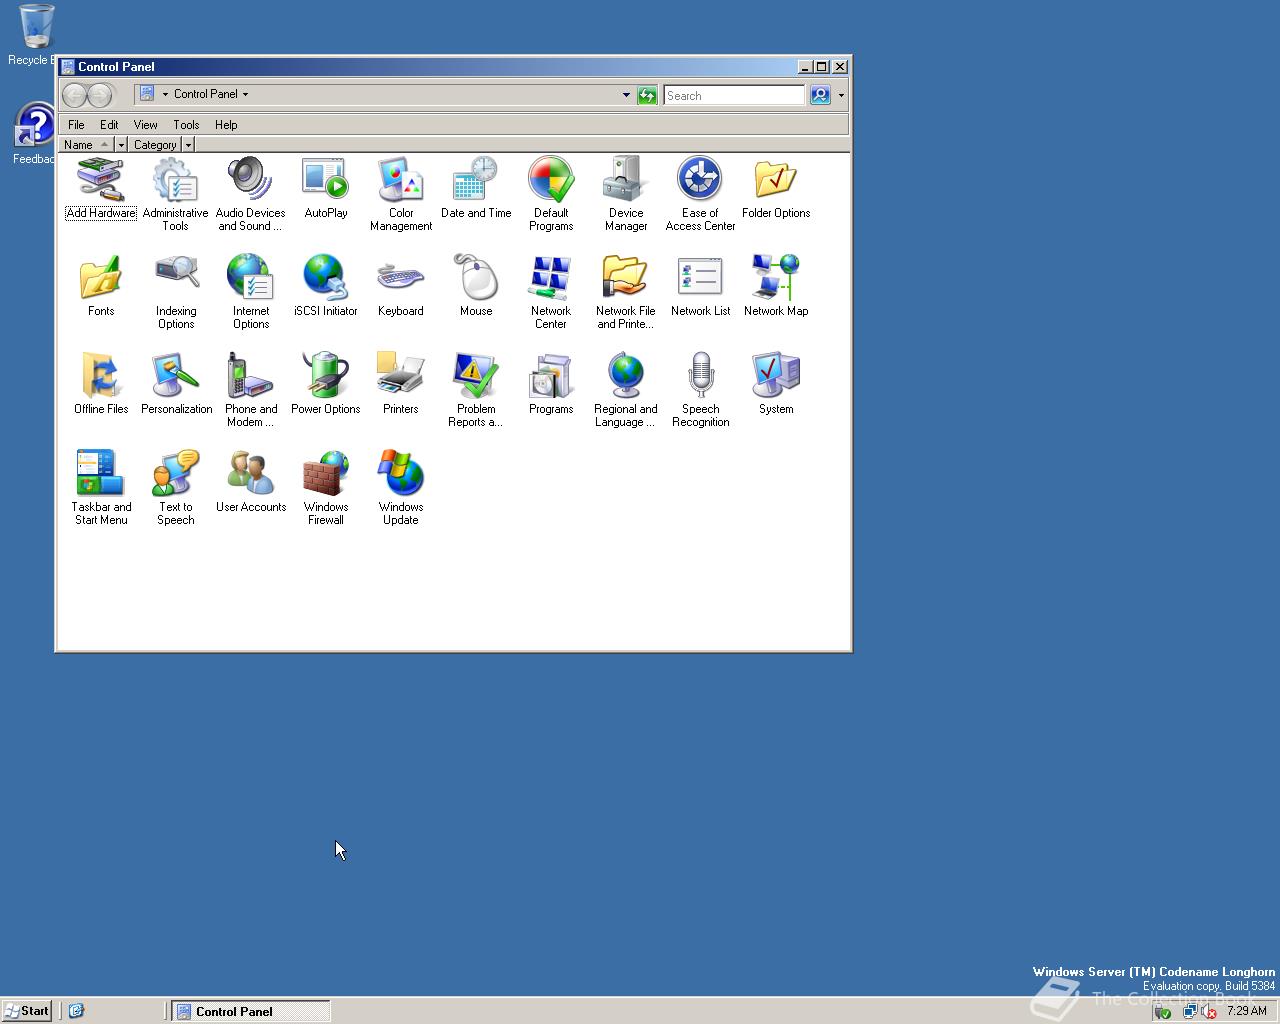
Task: Click into the Search input field
Action: [x=734, y=96]
